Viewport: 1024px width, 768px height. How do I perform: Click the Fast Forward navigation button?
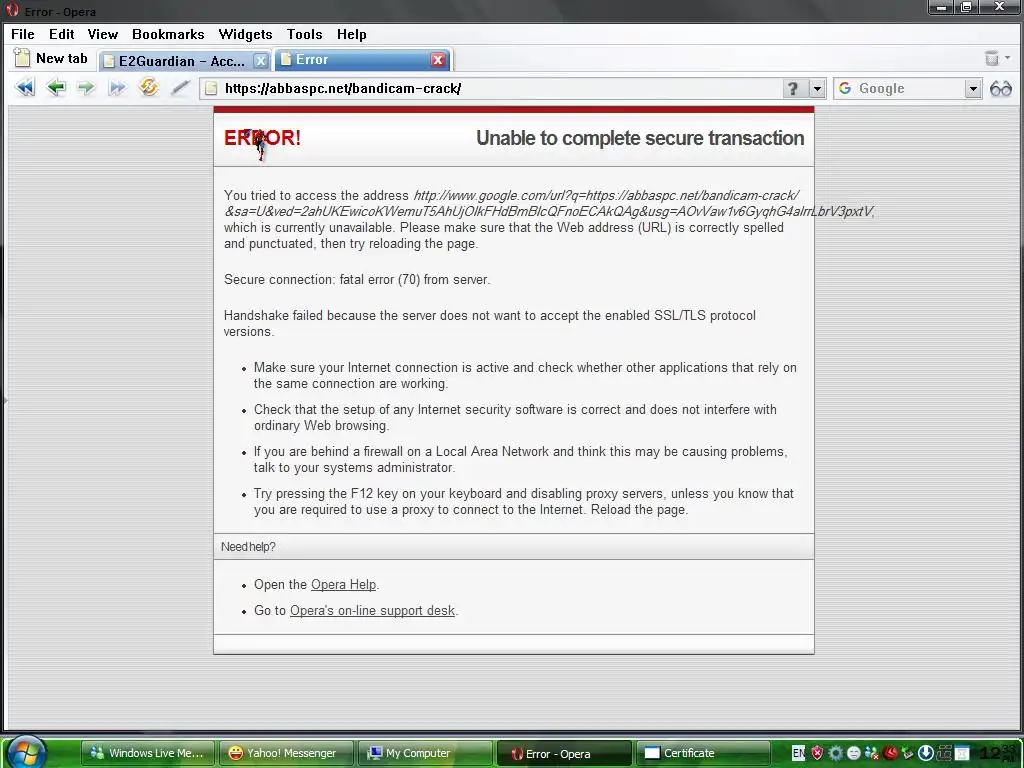118,88
